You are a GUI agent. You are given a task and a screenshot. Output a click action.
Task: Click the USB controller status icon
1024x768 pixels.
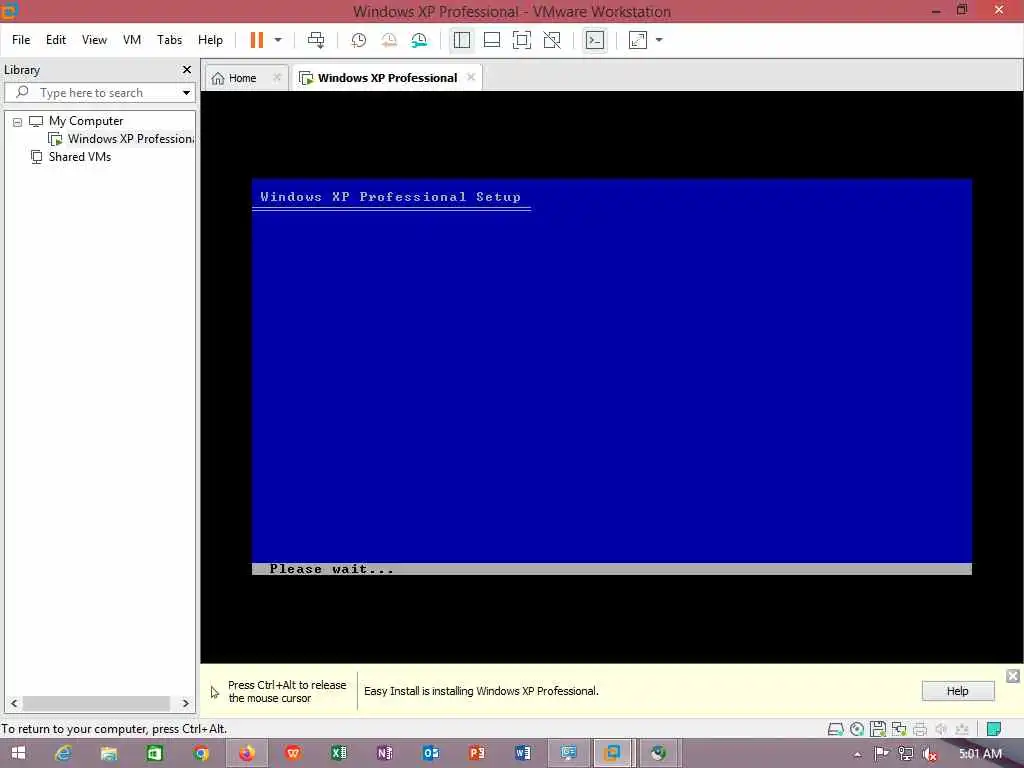pyautogui.click(x=962, y=729)
